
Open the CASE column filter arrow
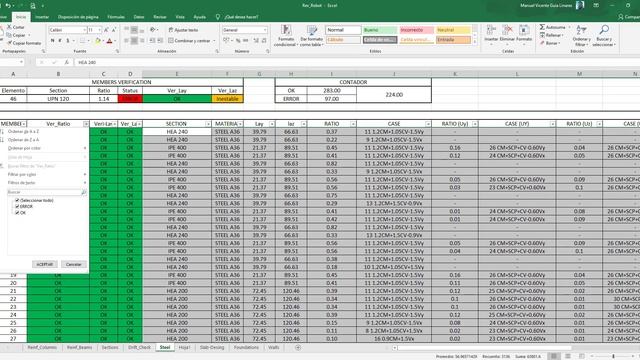point(428,124)
